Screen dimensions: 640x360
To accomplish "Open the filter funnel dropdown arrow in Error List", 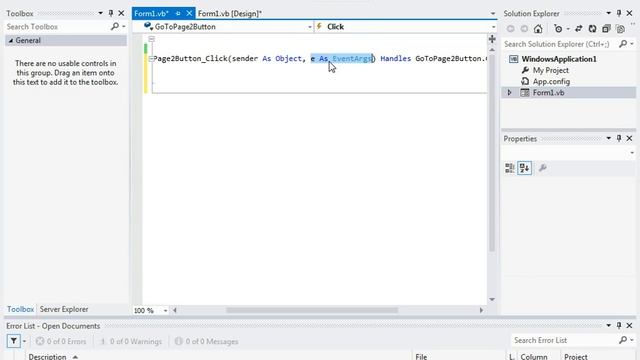I will click(x=24, y=341).
